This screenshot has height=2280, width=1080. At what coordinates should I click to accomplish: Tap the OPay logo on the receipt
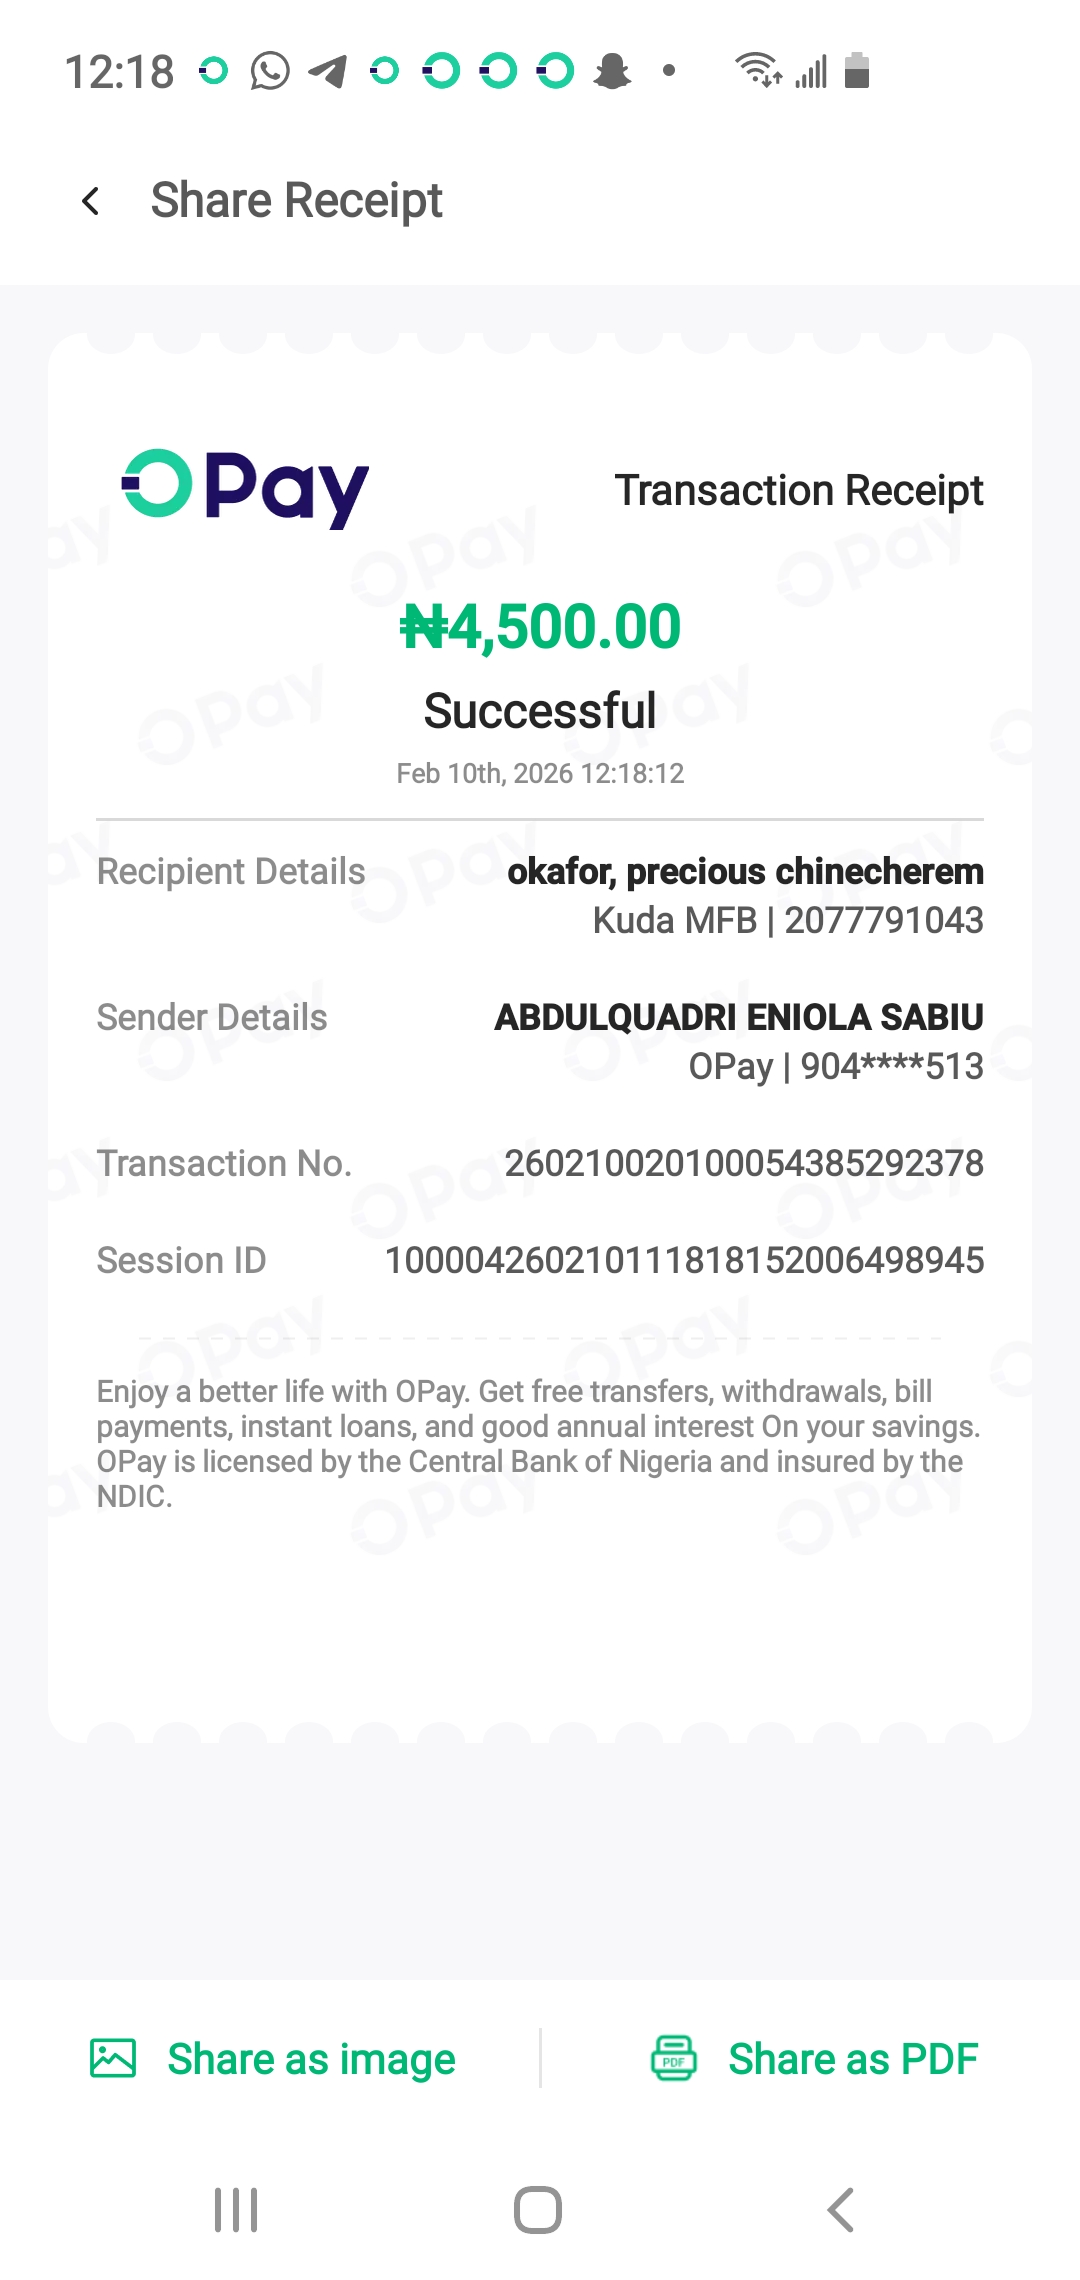click(245, 488)
